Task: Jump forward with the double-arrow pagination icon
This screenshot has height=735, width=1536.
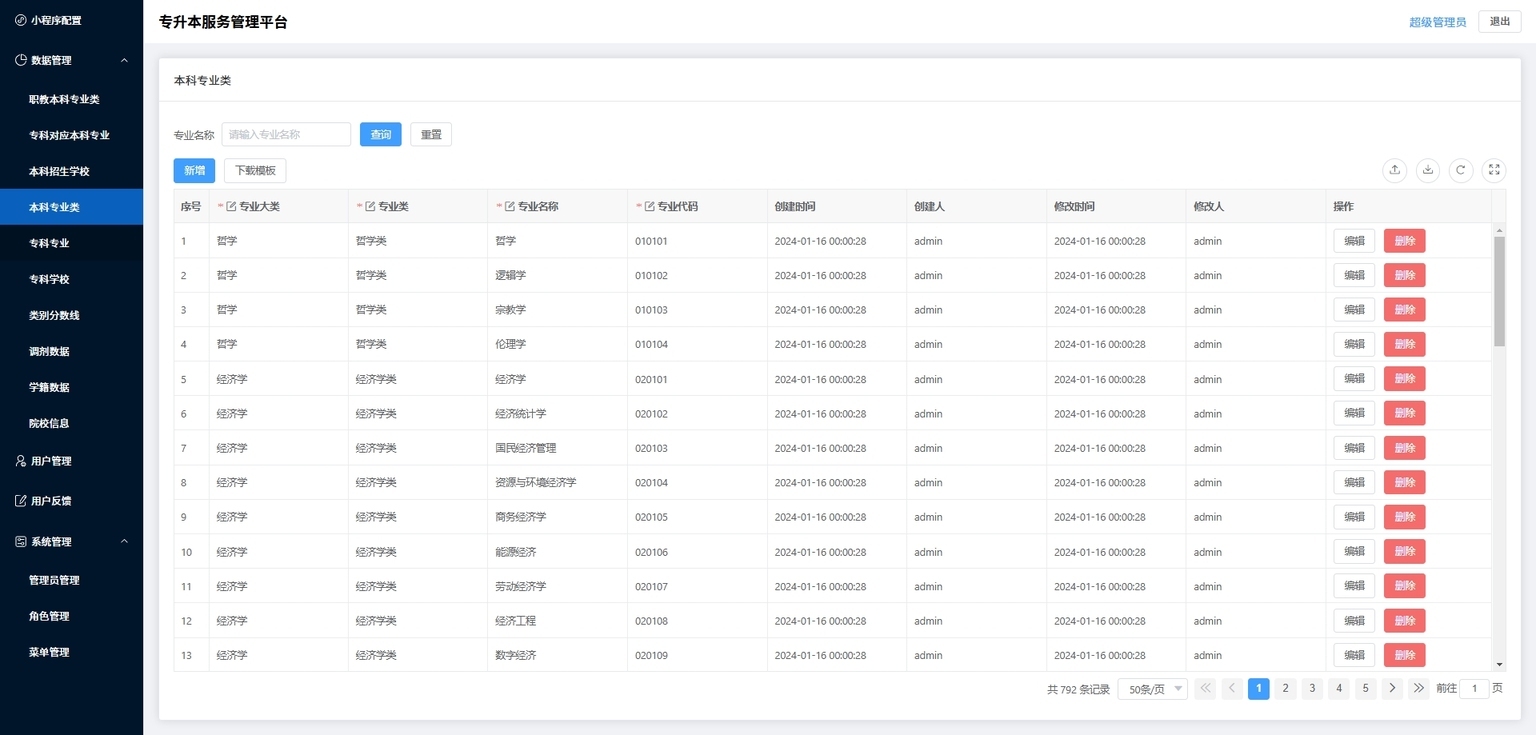Action: point(1418,688)
